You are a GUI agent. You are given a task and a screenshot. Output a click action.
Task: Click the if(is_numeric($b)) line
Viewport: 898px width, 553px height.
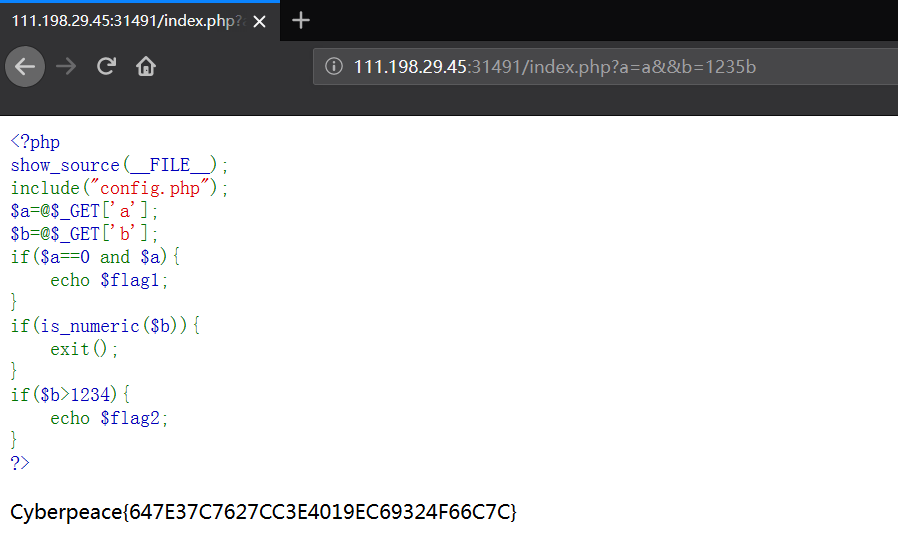coord(105,326)
